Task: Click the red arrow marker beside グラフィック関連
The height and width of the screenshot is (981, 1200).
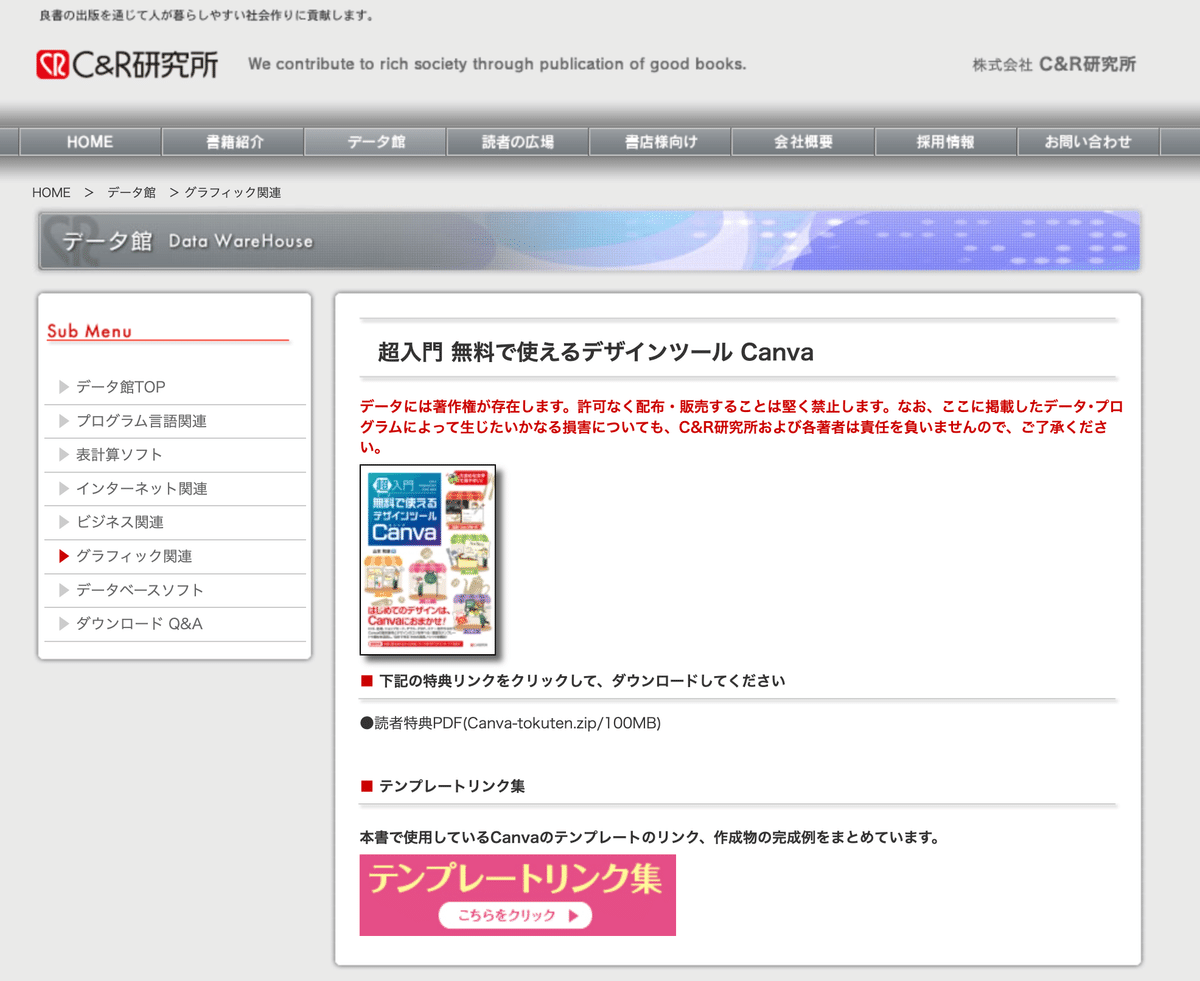Action: (64, 556)
